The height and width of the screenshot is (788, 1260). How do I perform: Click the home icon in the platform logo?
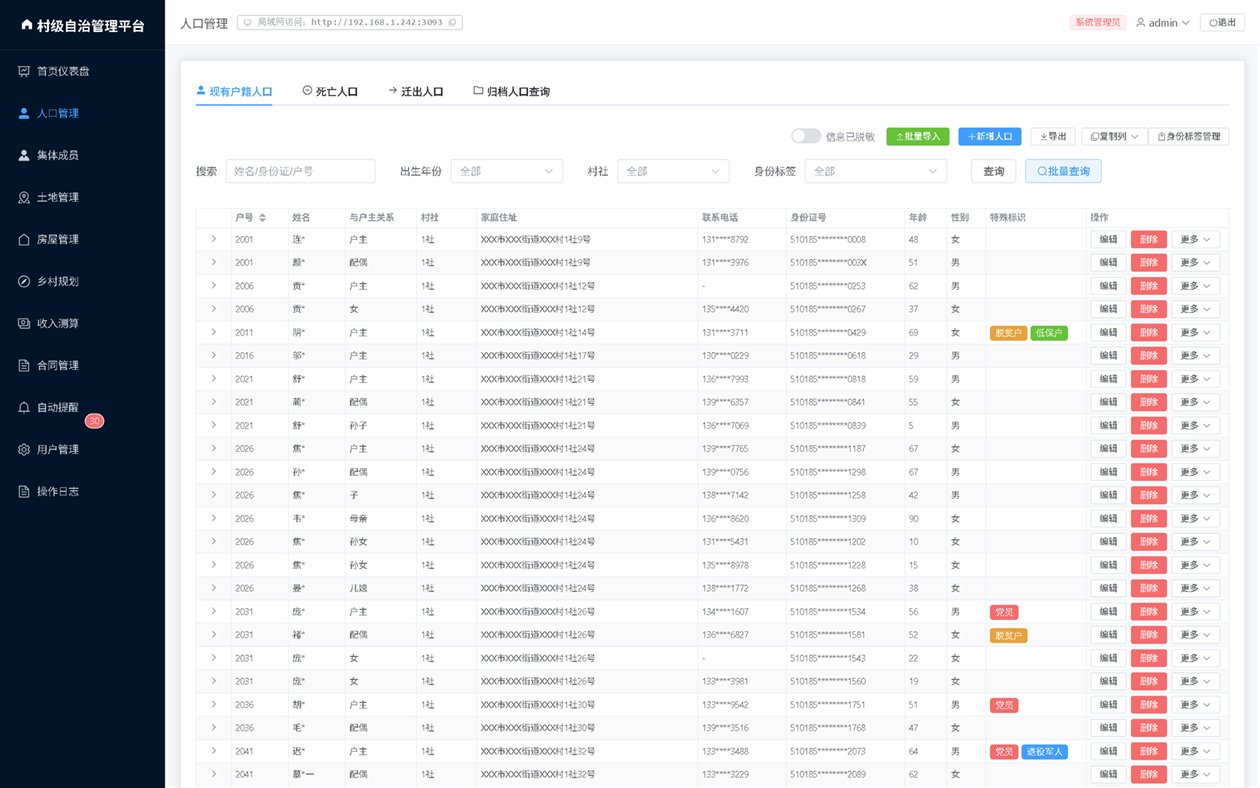[26, 25]
